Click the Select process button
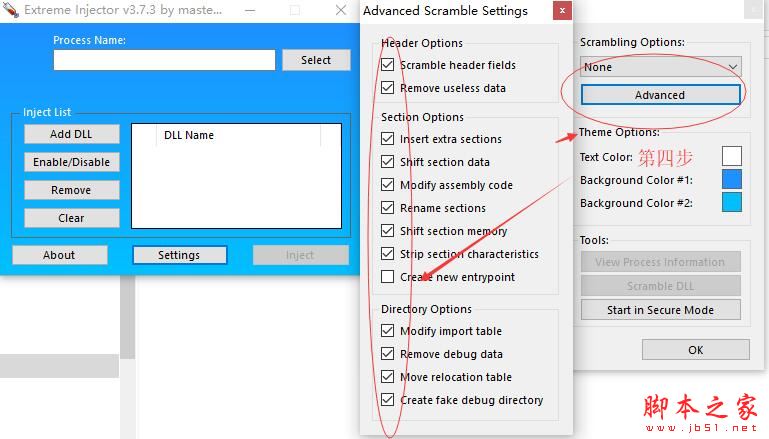Viewport: 769px width, 439px height. tap(316, 60)
